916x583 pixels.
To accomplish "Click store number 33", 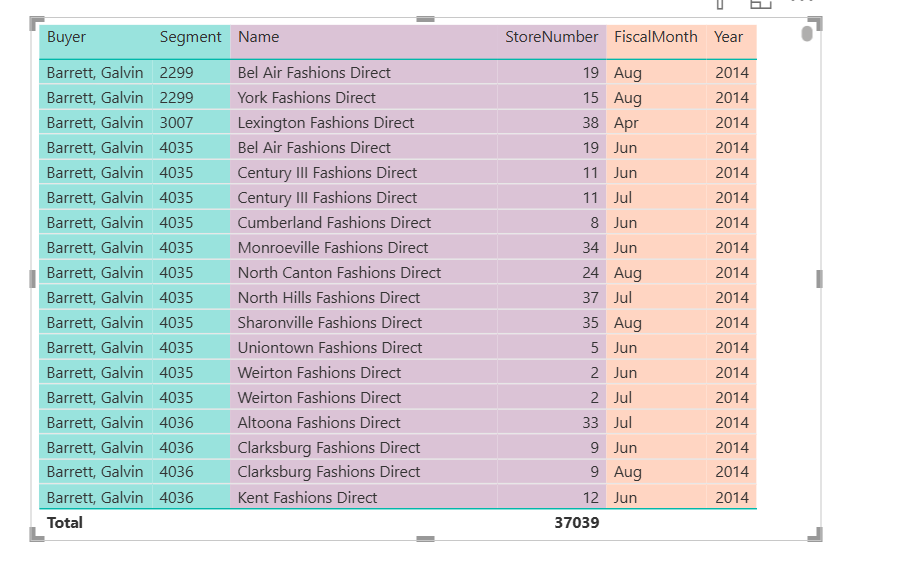I will 591,422.
